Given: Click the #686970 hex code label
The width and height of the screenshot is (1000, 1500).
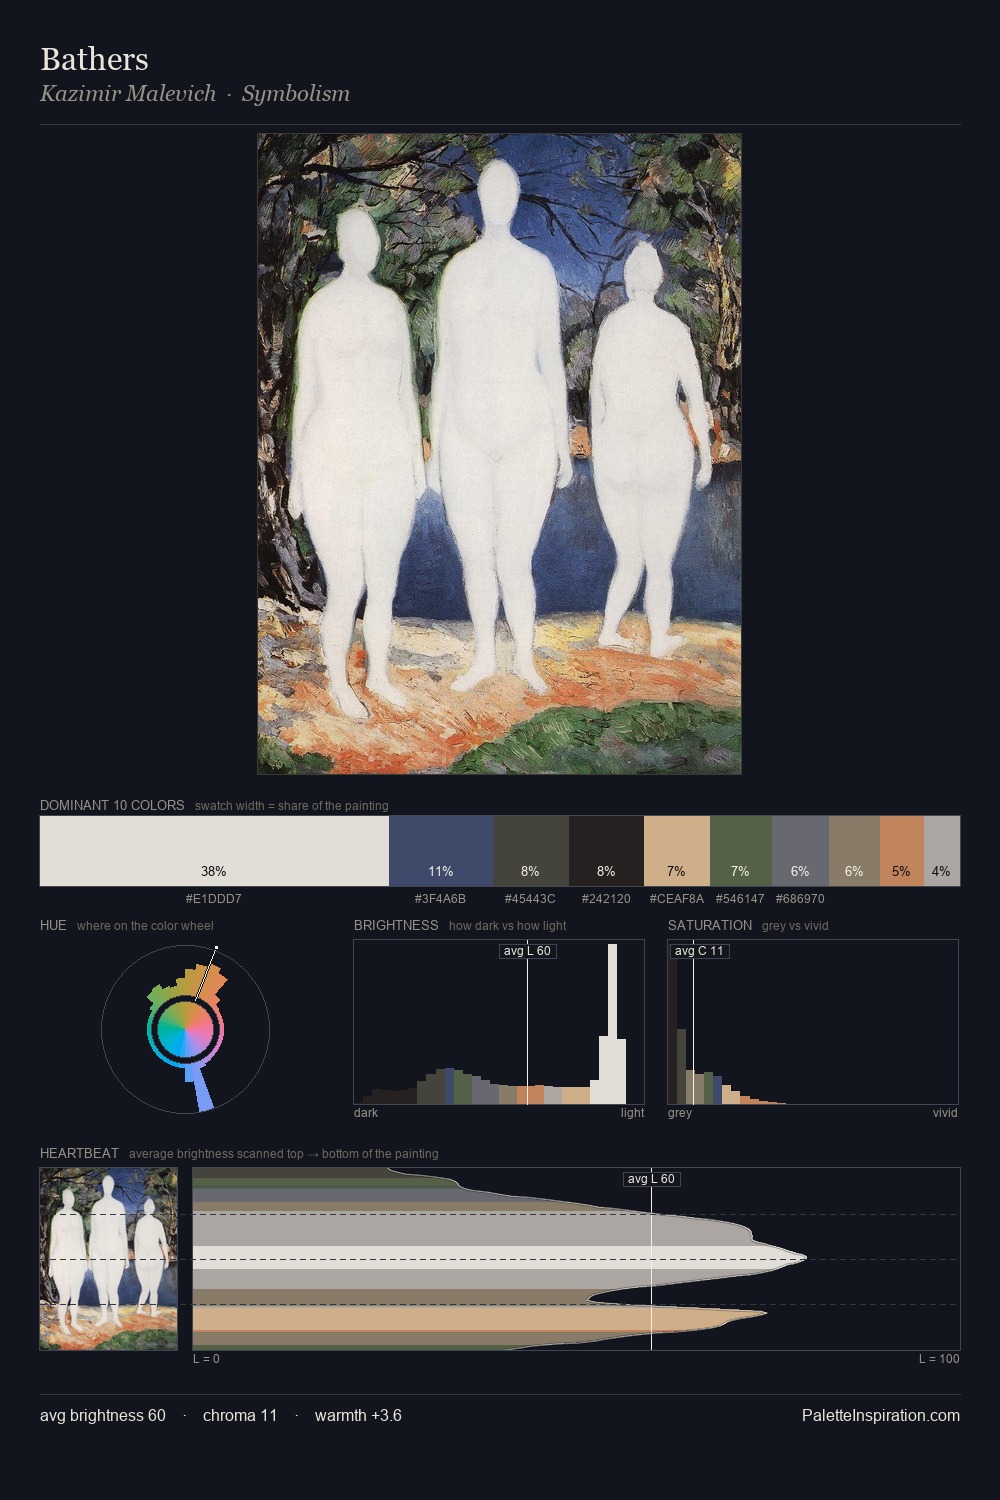Looking at the screenshot, I should point(799,899).
